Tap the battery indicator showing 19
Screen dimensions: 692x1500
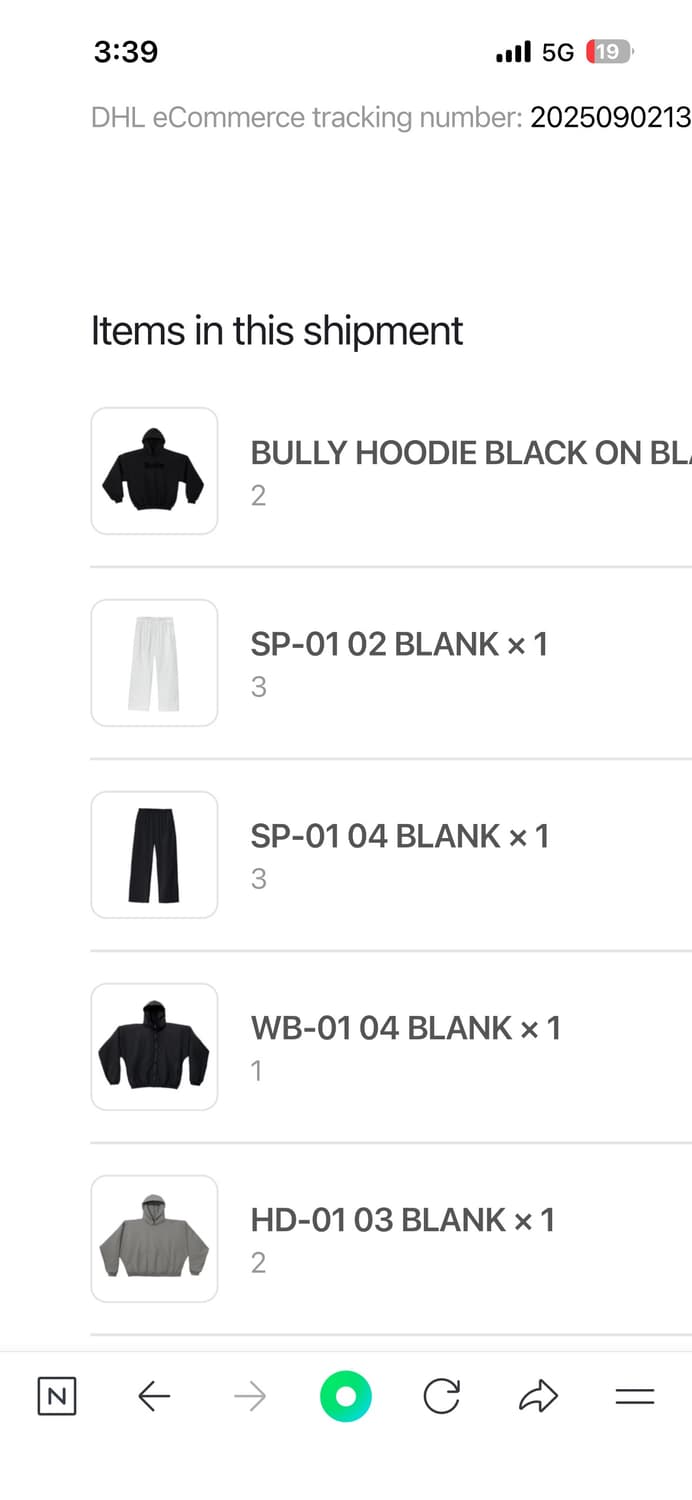606,51
